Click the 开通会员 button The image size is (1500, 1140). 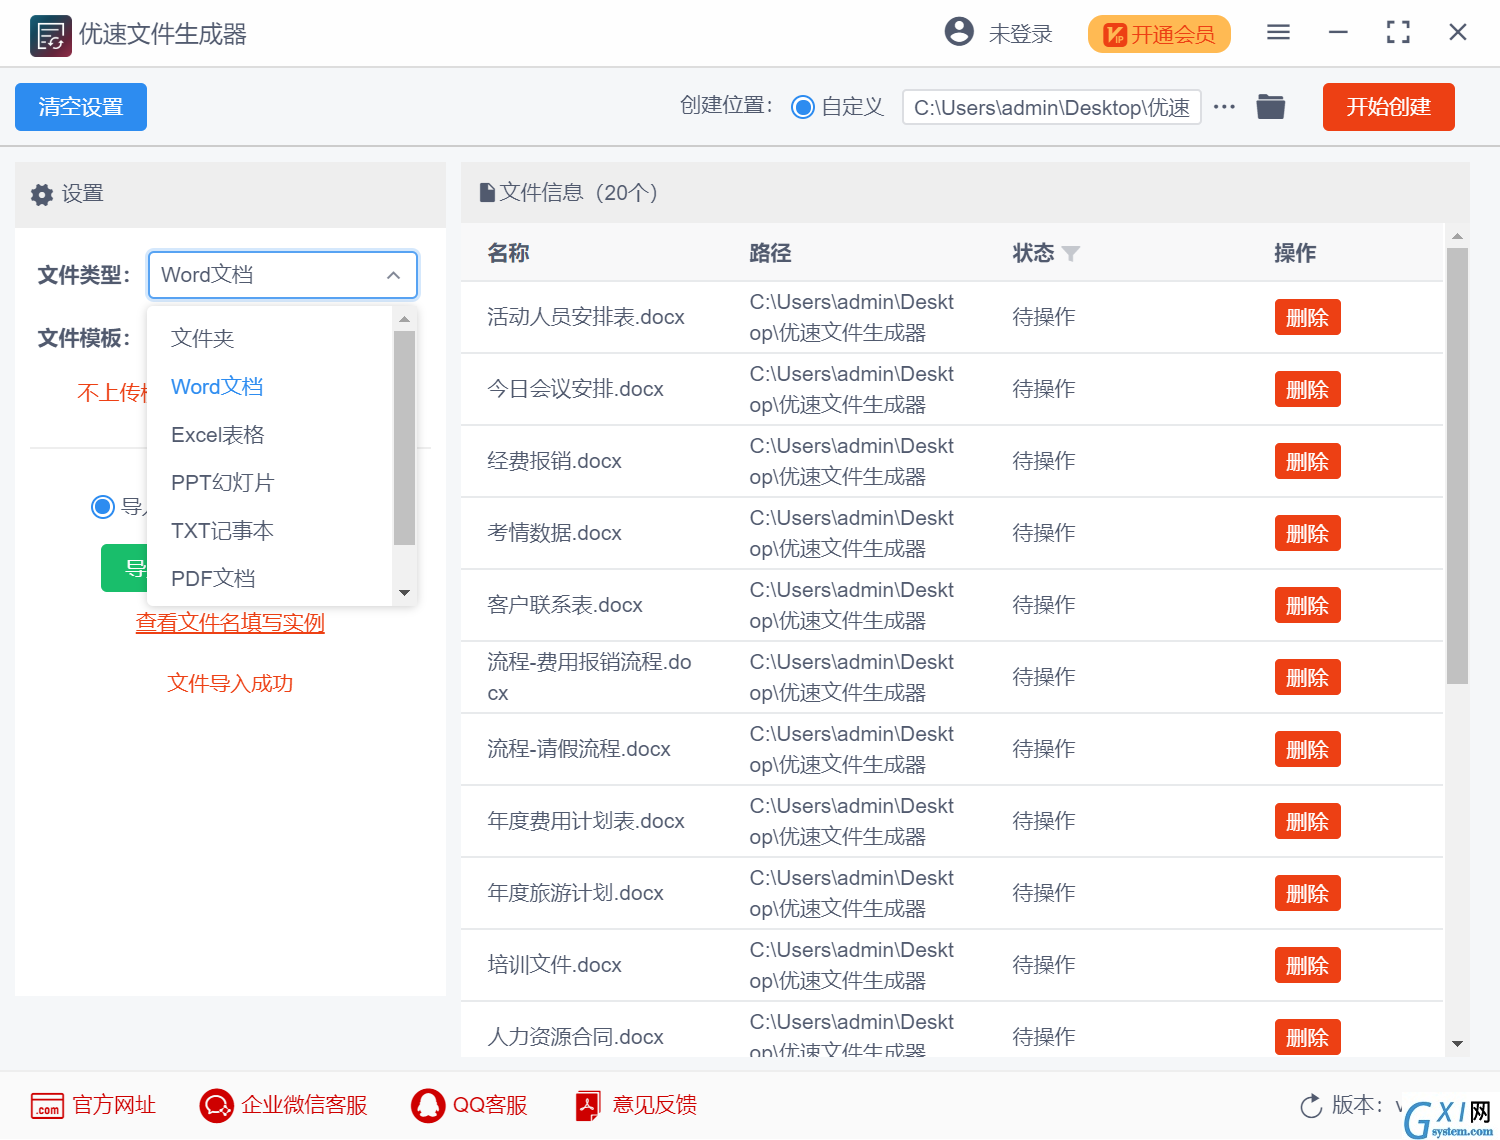1159,35
